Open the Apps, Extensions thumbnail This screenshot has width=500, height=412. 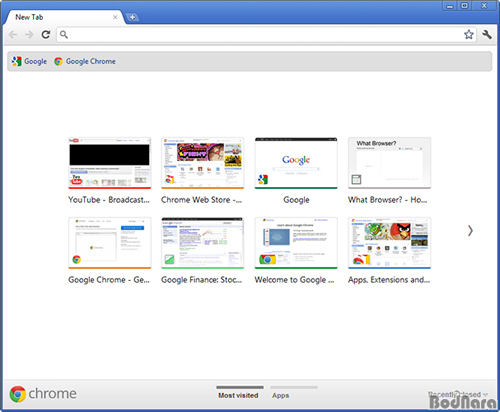pos(389,243)
